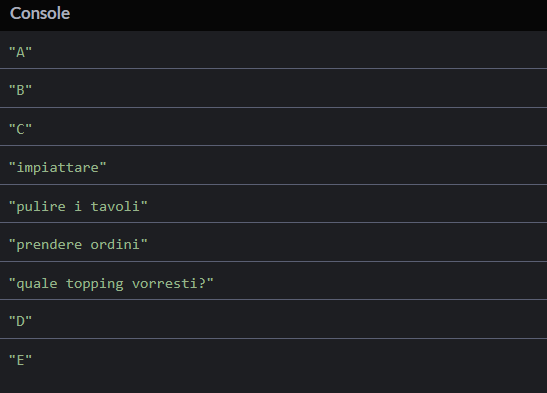This screenshot has width=547, height=393.
Task: Select the "D" console output line
Action: (x=274, y=319)
